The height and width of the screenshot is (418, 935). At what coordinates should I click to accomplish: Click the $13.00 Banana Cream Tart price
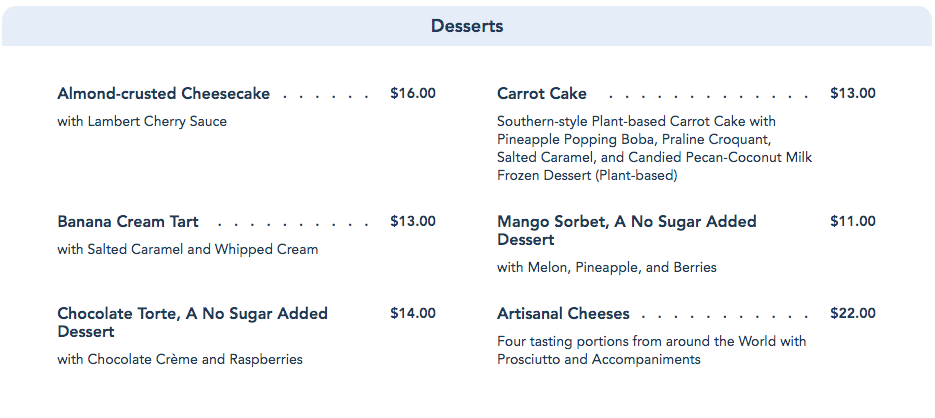click(413, 222)
